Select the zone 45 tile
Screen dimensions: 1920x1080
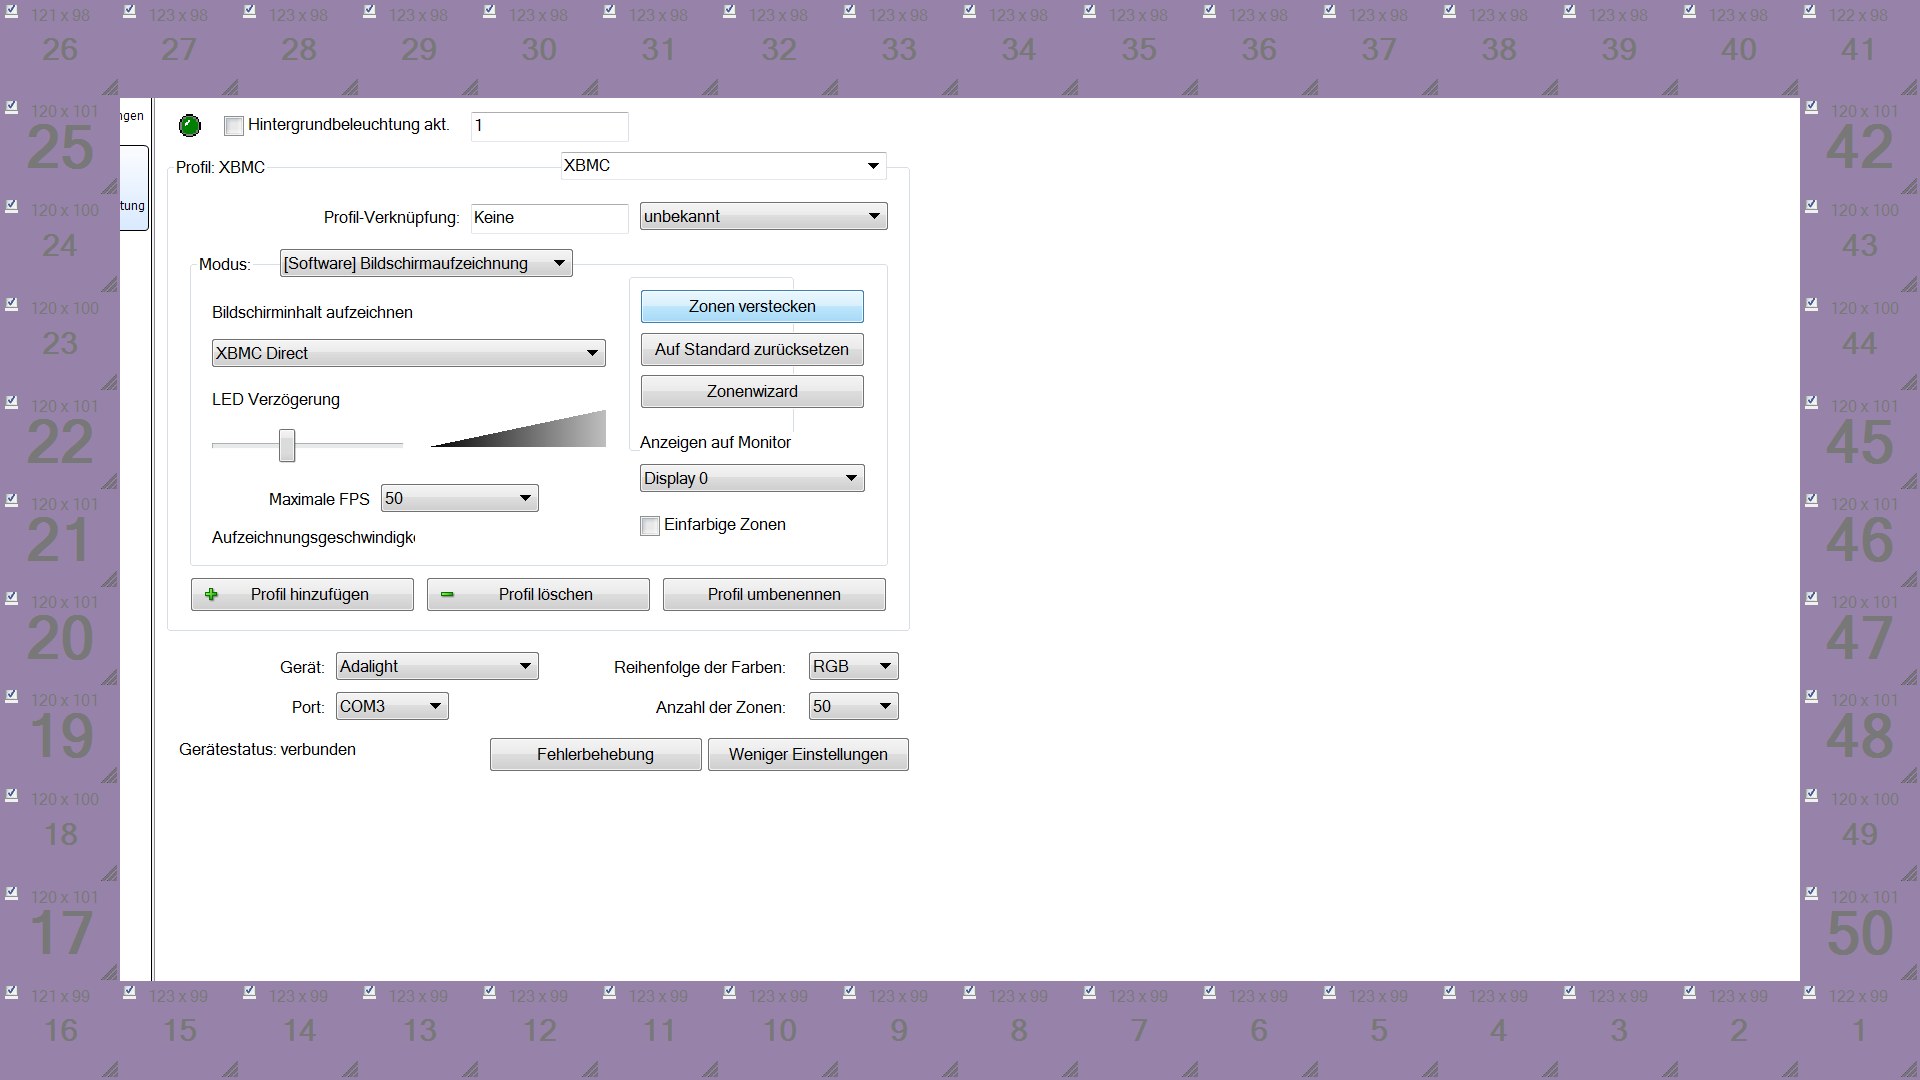tap(1860, 441)
